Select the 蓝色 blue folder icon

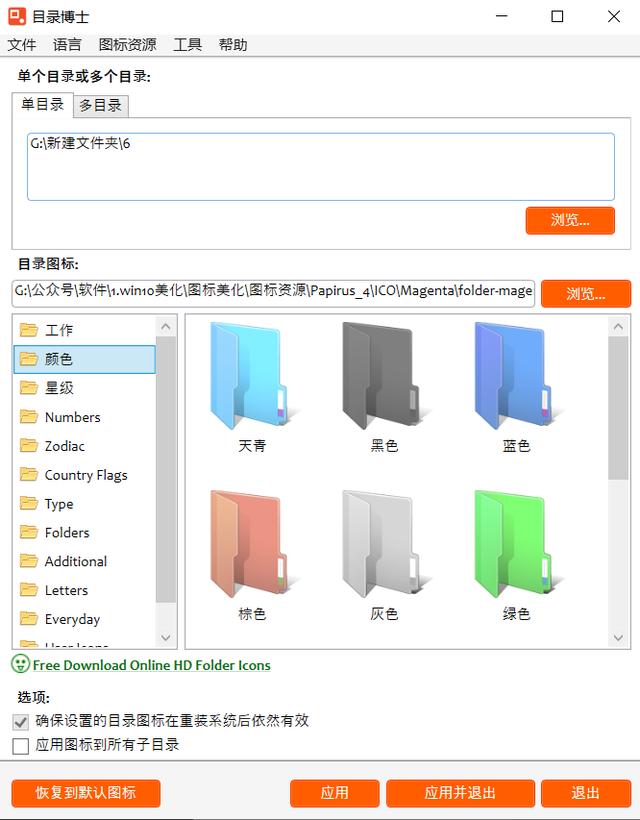514,377
